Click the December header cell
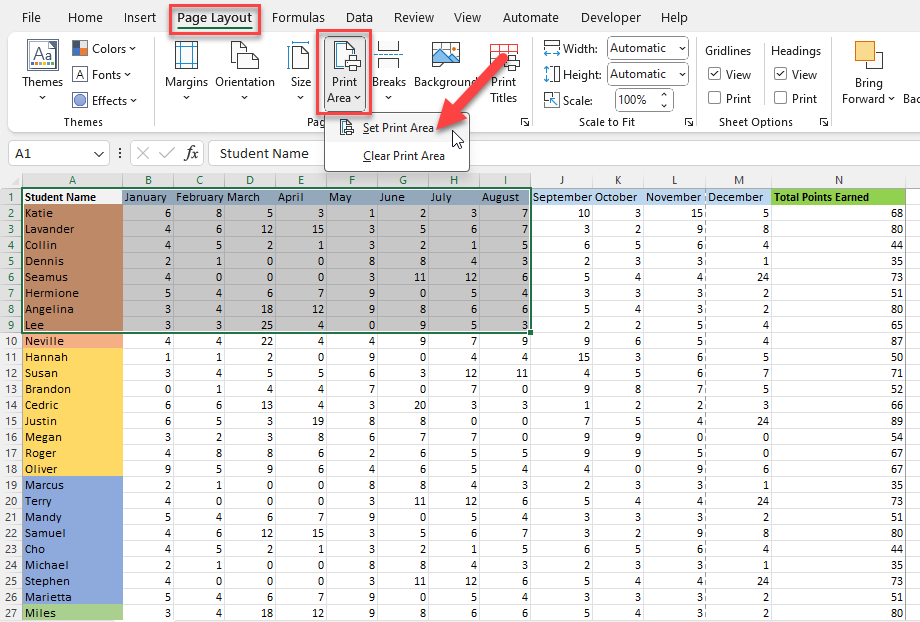The width and height of the screenshot is (920, 622). click(x=738, y=197)
